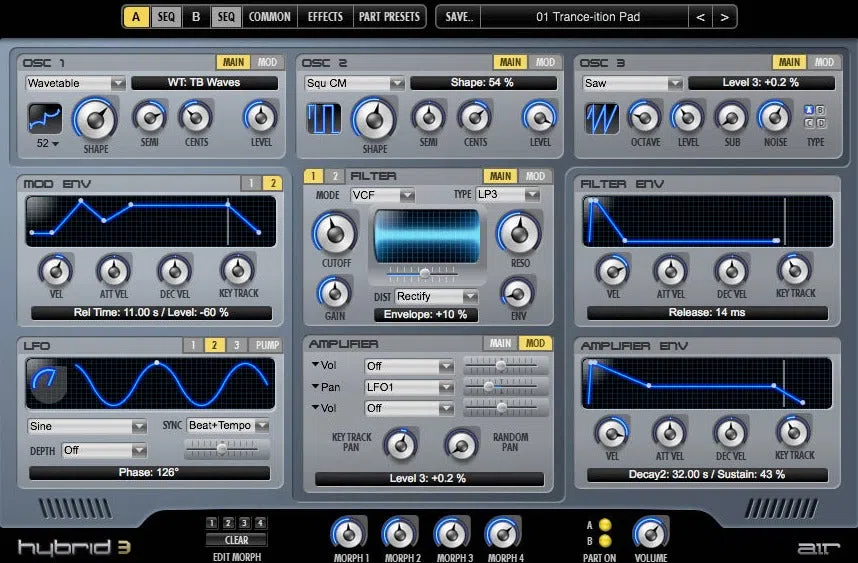Open the filter MODE VCF dropdown
Viewport: 858px width, 563px height.
coord(382,195)
